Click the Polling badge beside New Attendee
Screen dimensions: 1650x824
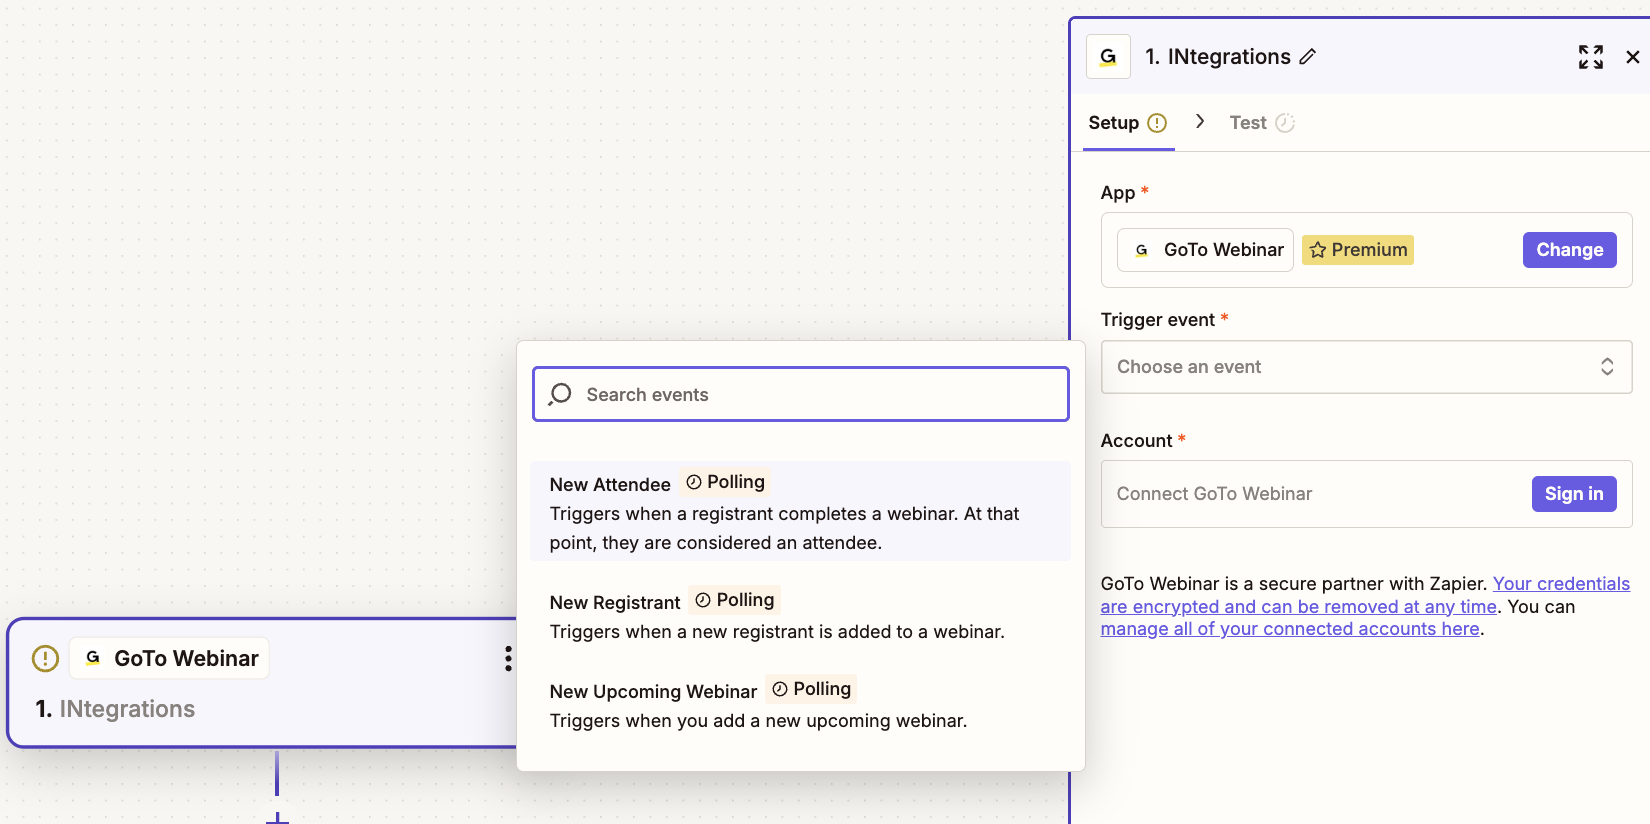726,482
